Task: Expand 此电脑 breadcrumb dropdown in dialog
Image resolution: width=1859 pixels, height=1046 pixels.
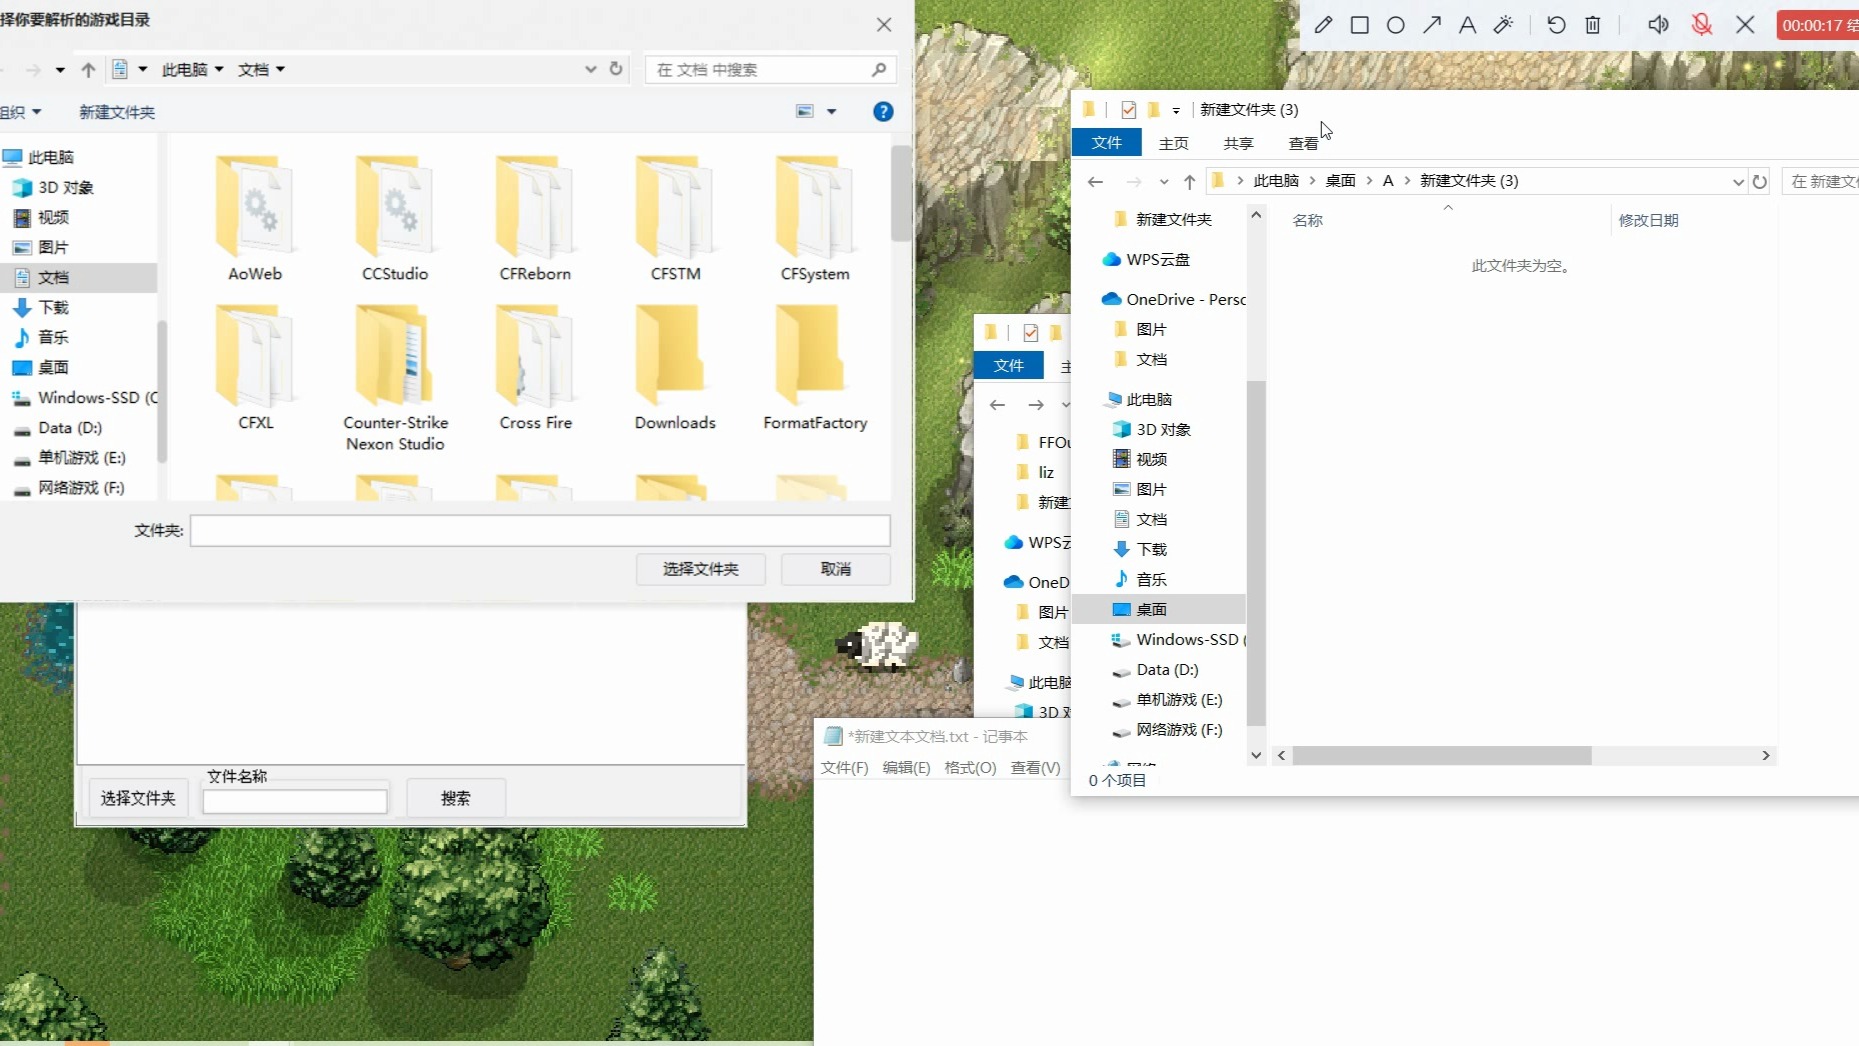Action: pyautogui.click(x=219, y=69)
